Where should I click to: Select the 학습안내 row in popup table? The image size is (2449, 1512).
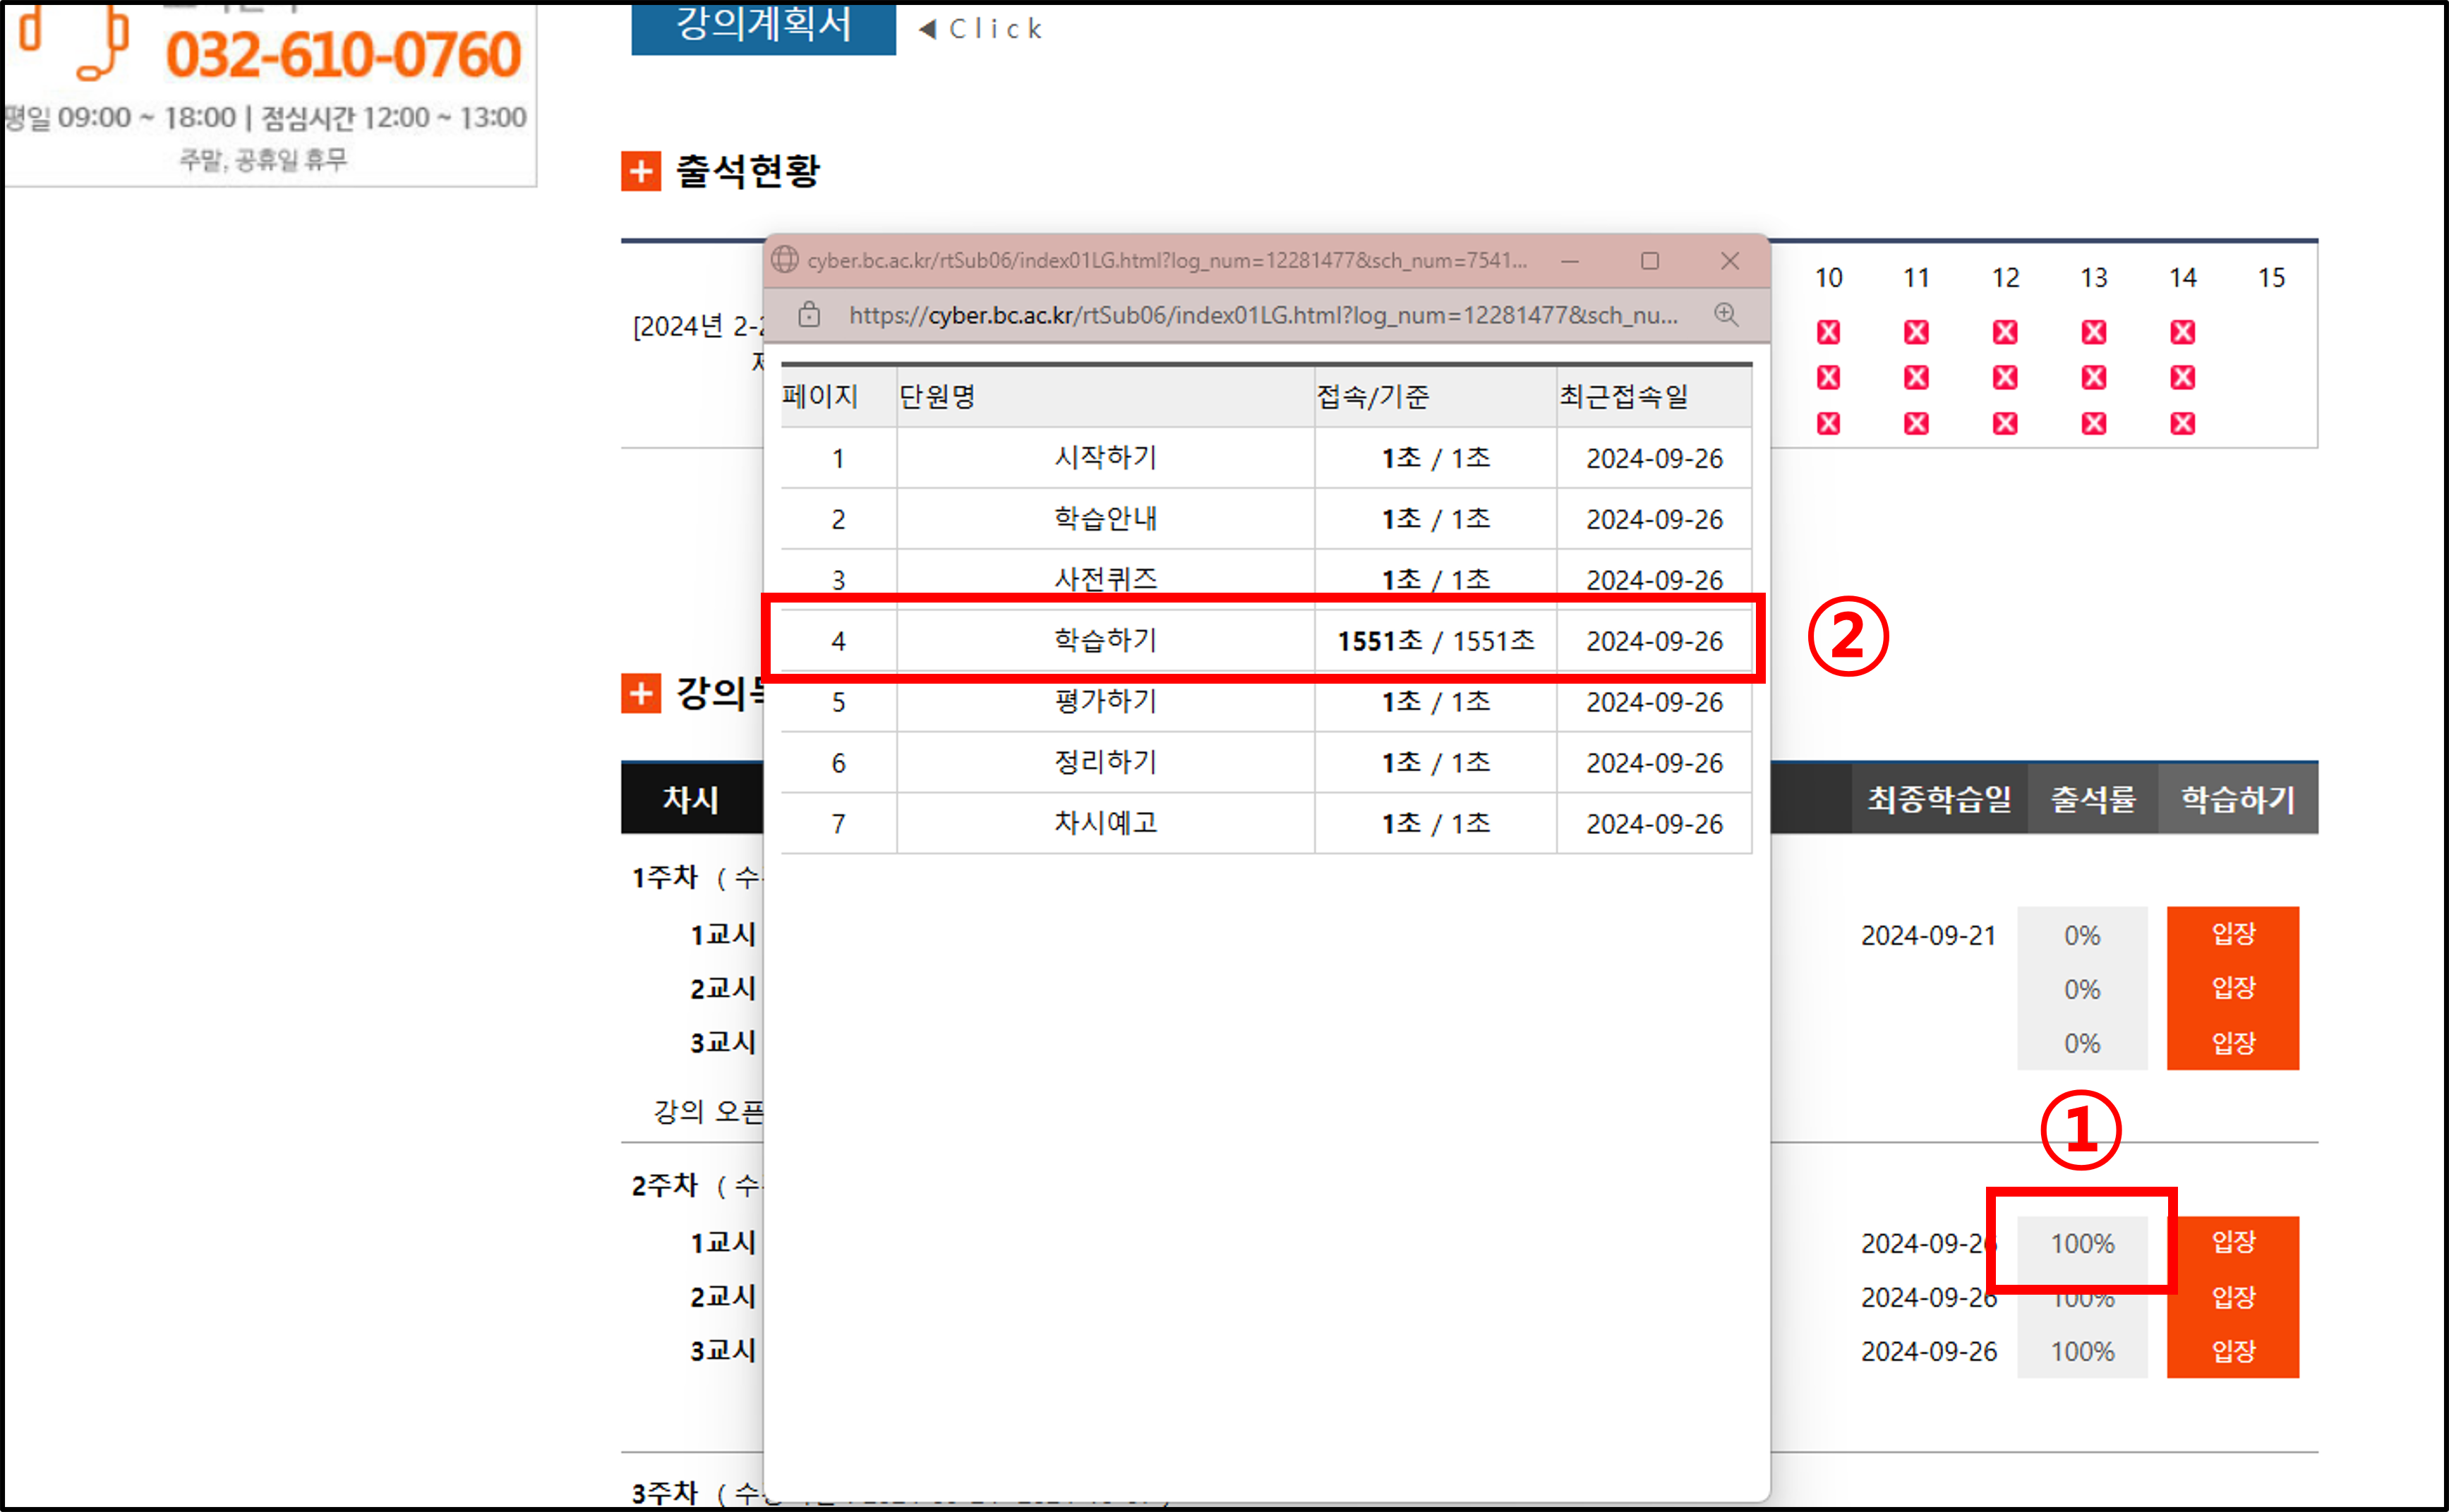(1266, 519)
